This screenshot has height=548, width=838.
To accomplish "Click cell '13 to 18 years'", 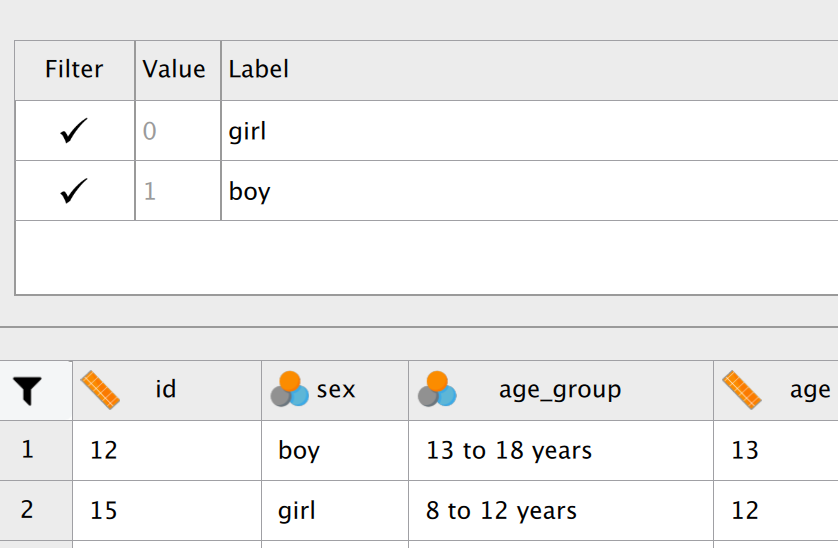I will 561,450.
